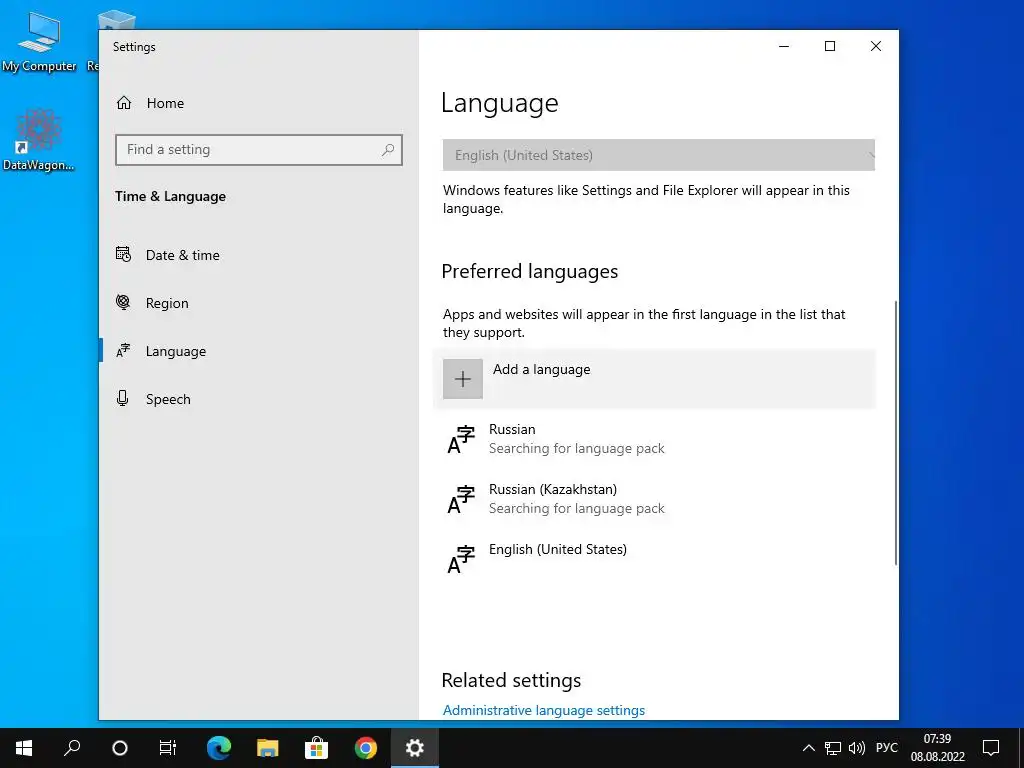This screenshot has height=768, width=1024.
Task: Click Searching for language pack under Russian
Action: (577, 449)
